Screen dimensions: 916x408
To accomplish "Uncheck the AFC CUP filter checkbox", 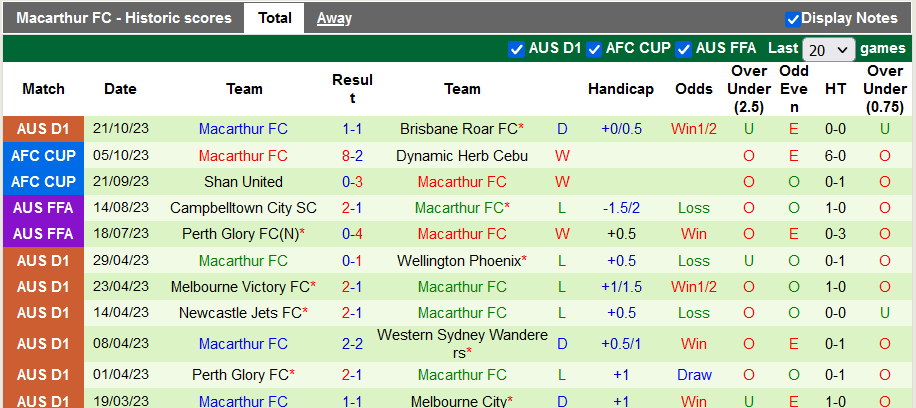I will click(594, 49).
